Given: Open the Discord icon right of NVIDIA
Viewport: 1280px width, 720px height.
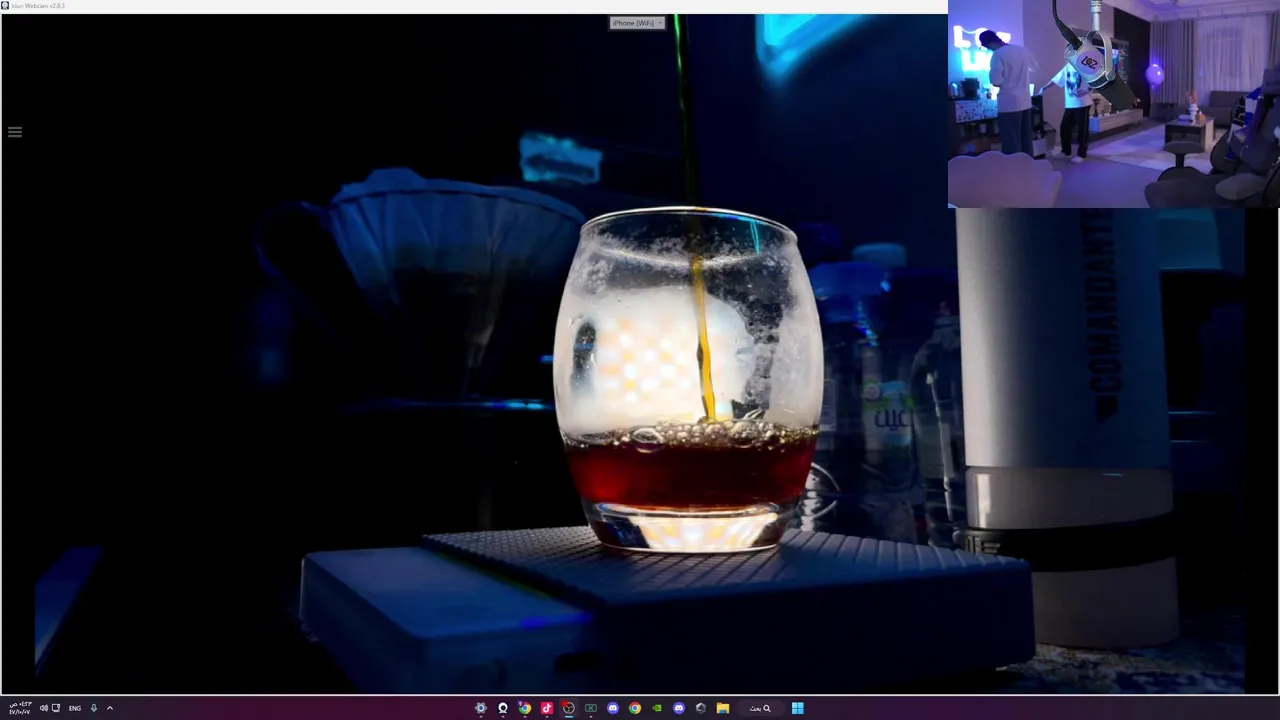Looking at the screenshot, I should point(679,708).
